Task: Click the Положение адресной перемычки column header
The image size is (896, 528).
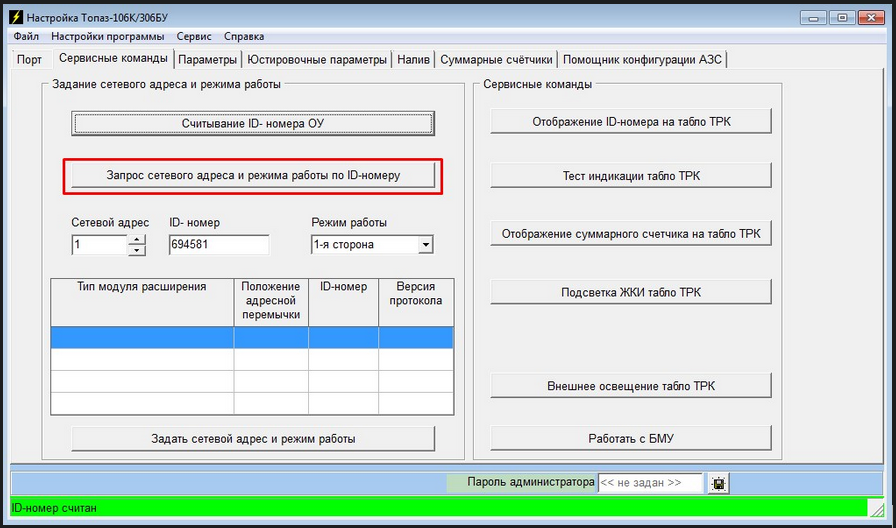Action: (x=271, y=302)
